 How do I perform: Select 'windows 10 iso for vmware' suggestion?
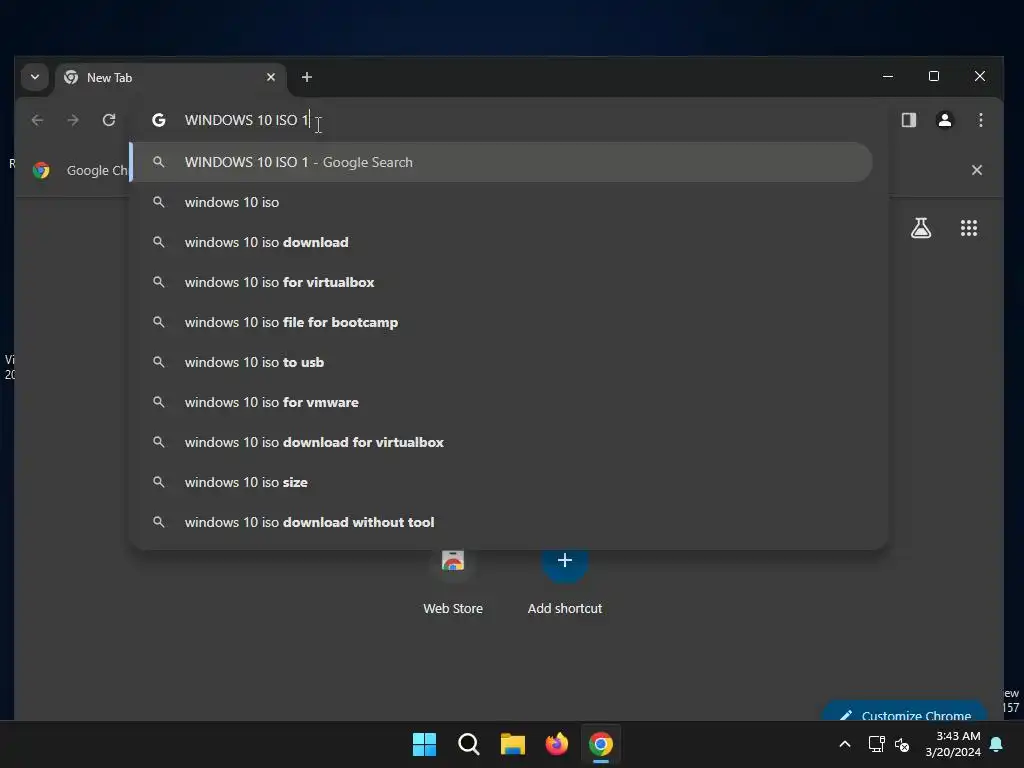[501, 402]
